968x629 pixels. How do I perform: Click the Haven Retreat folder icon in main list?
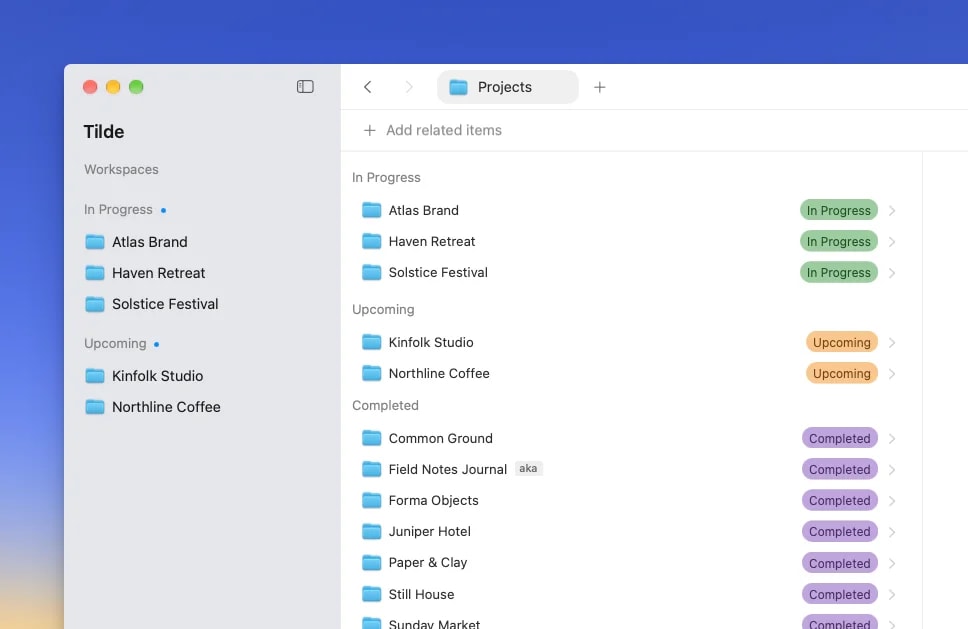coord(371,241)
